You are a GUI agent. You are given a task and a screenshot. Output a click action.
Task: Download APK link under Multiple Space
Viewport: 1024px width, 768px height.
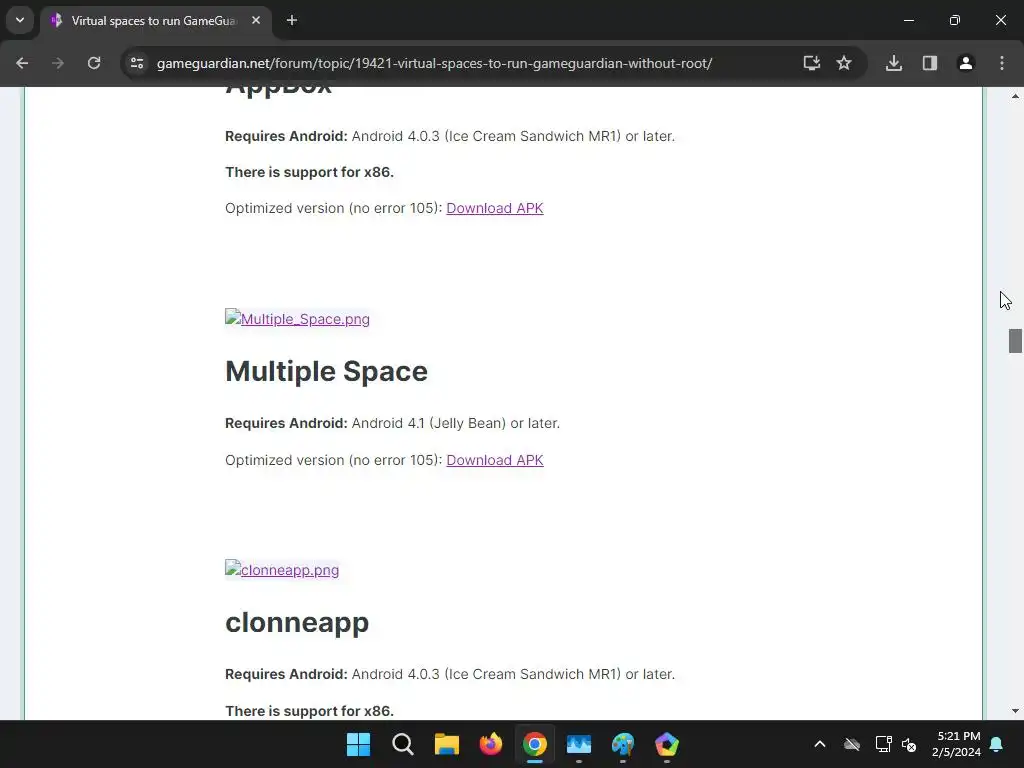(x=494, y=460)
